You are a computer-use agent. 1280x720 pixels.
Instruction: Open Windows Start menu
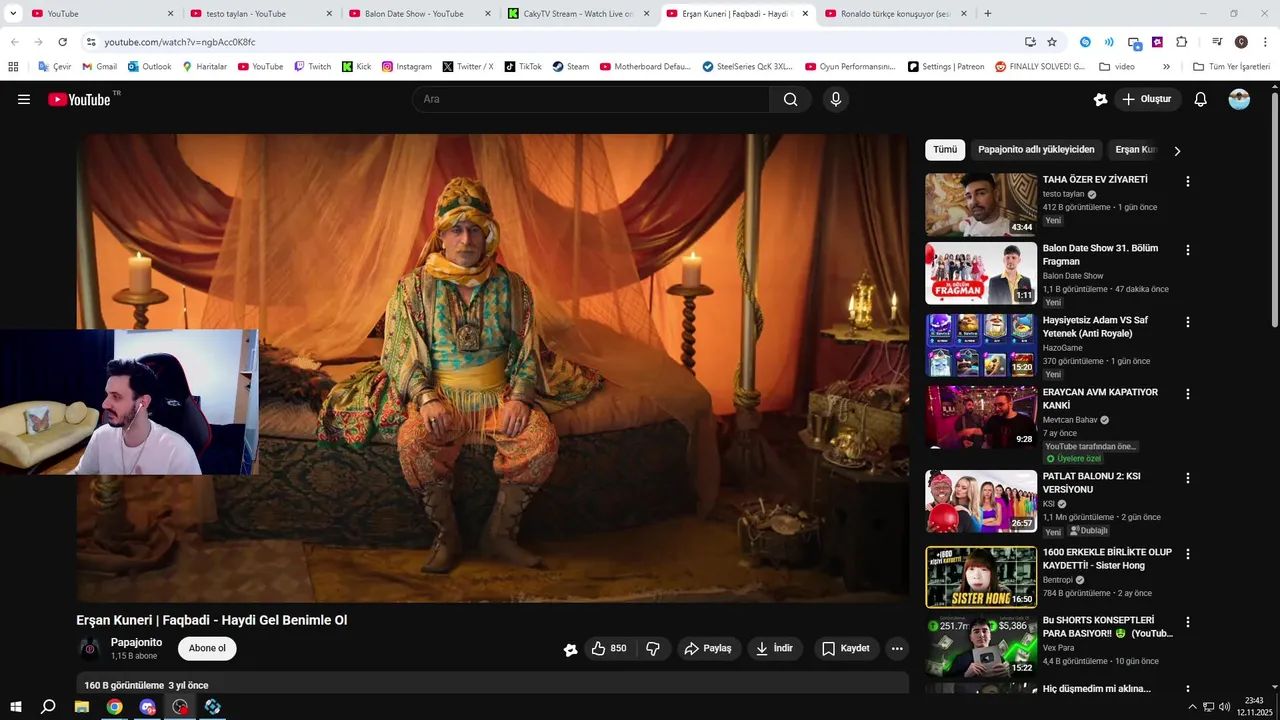(16, 707)
